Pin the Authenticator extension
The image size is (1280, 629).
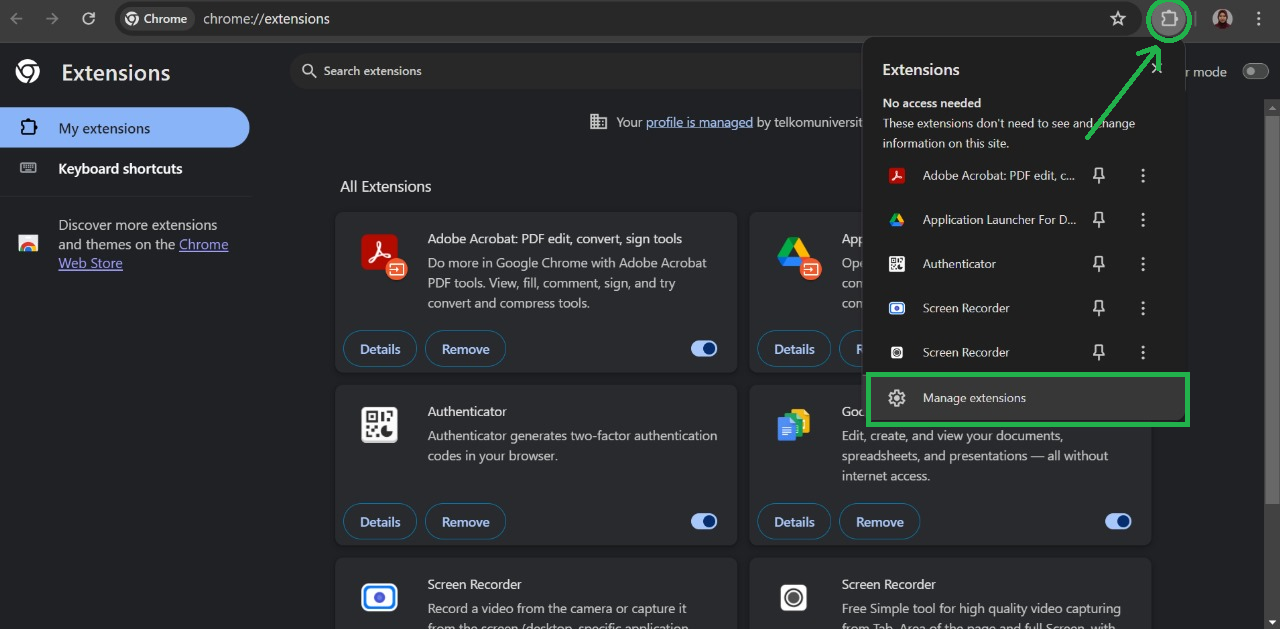(x=1098, y=264)
